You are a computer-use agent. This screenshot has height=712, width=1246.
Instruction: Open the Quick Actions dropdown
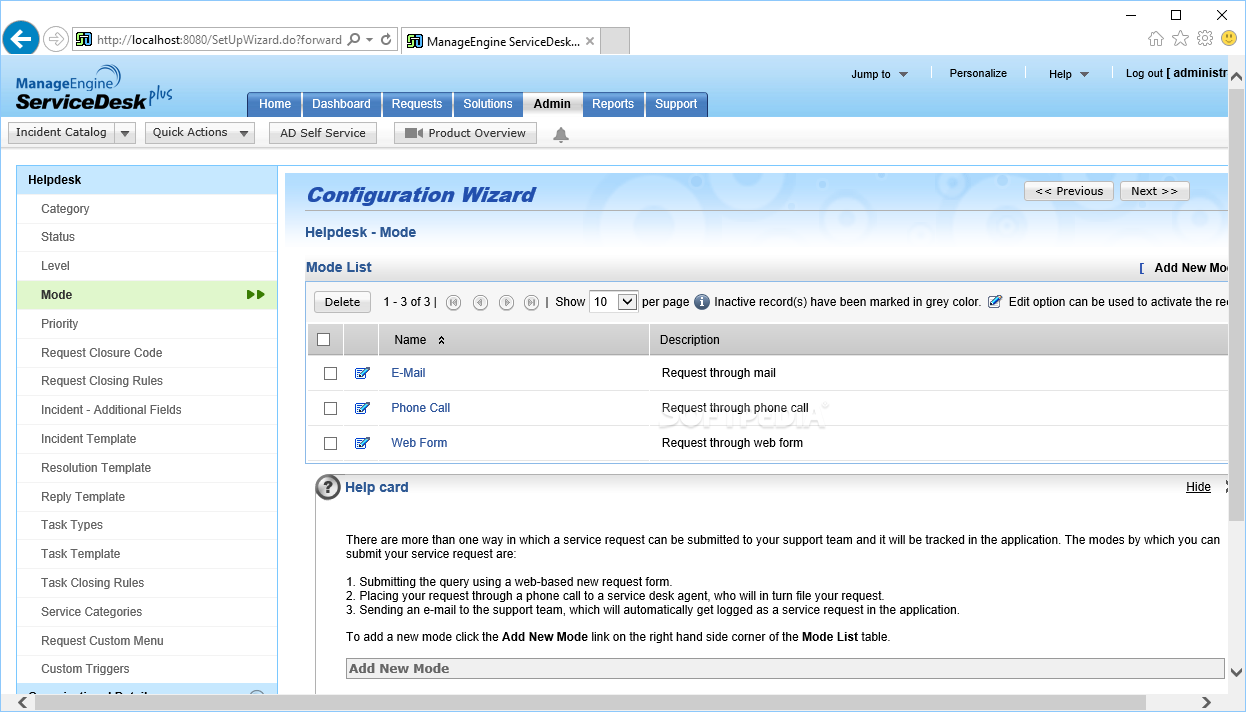(x=200, y=133)
